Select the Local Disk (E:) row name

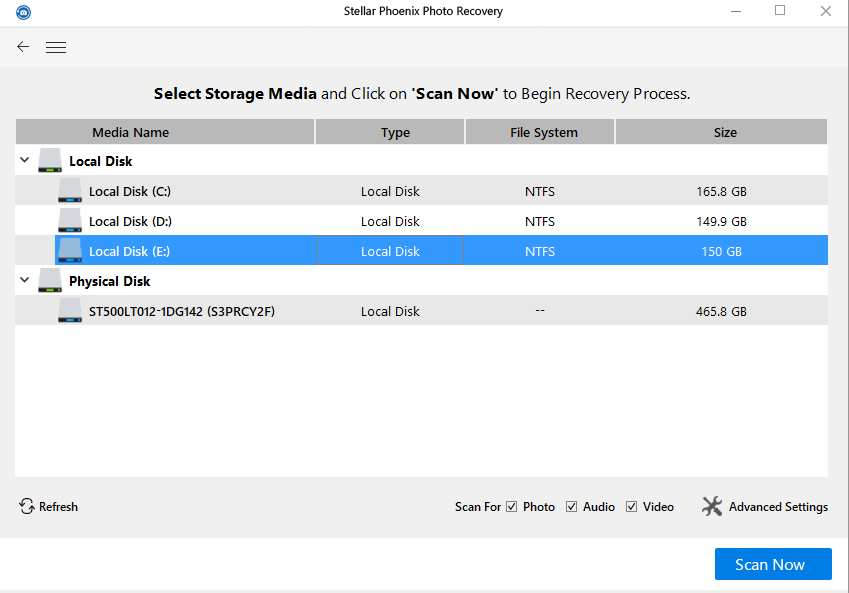click(129, 251)
